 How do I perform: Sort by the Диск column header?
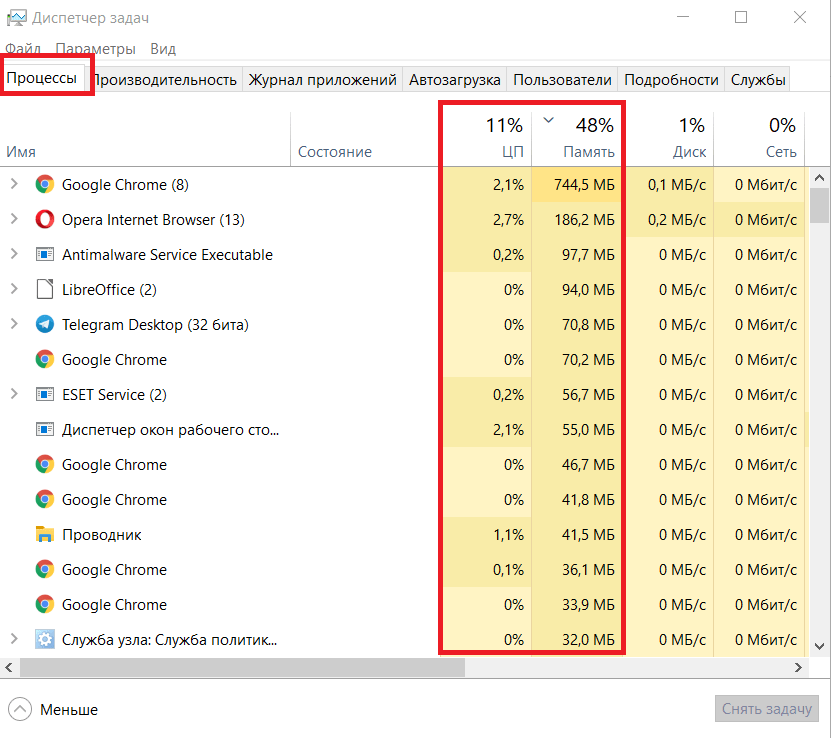pyautogui.click(x=669, y=139)
